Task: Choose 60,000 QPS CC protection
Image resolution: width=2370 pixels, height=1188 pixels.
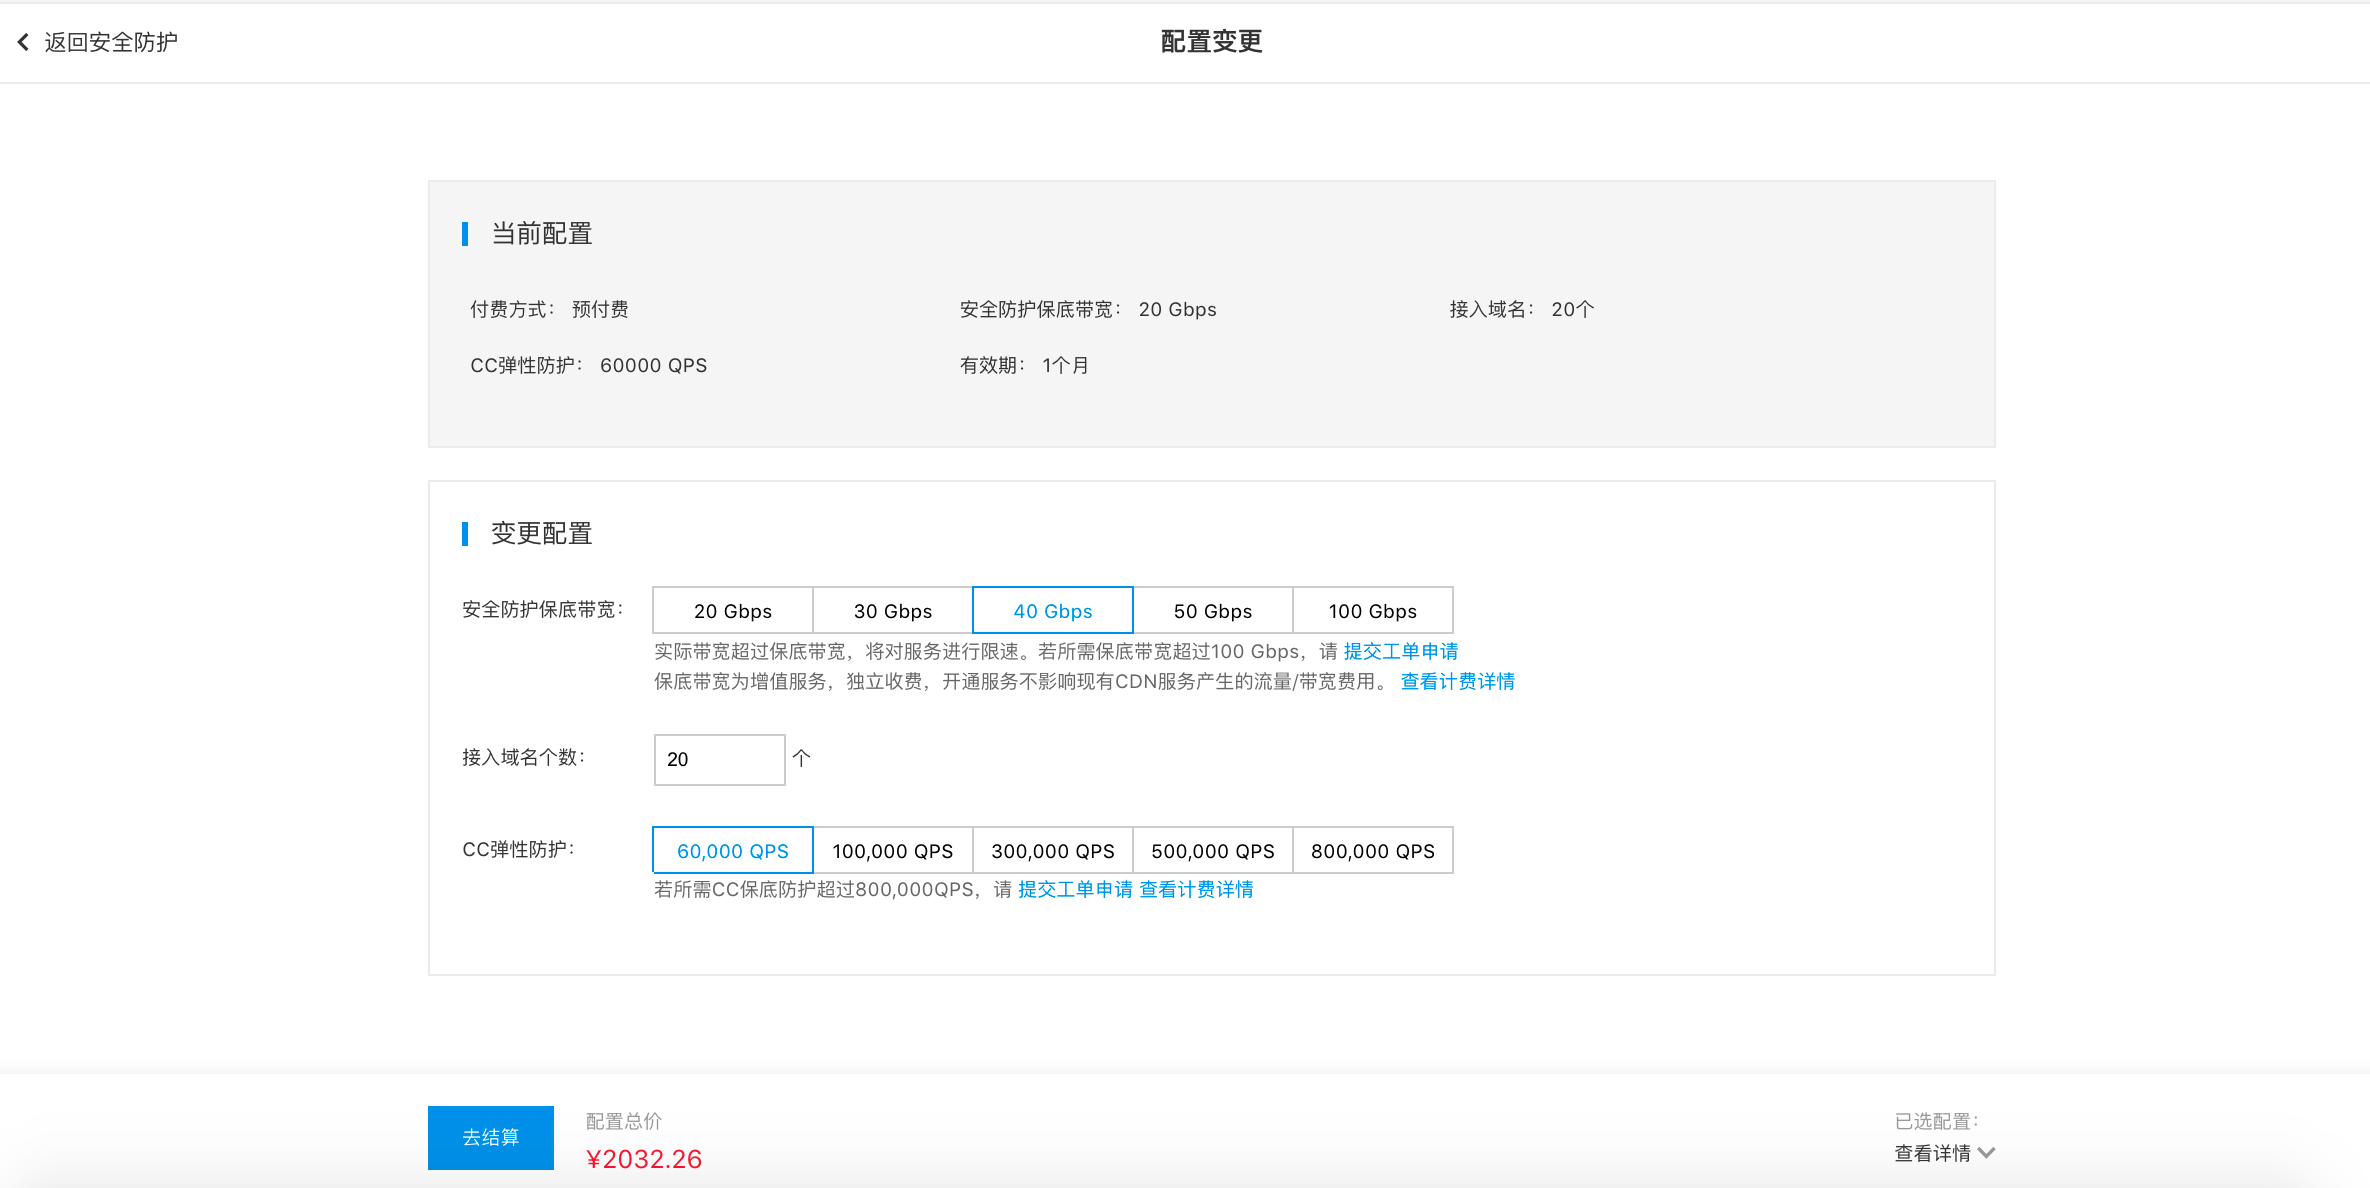Action: [733, 851]
